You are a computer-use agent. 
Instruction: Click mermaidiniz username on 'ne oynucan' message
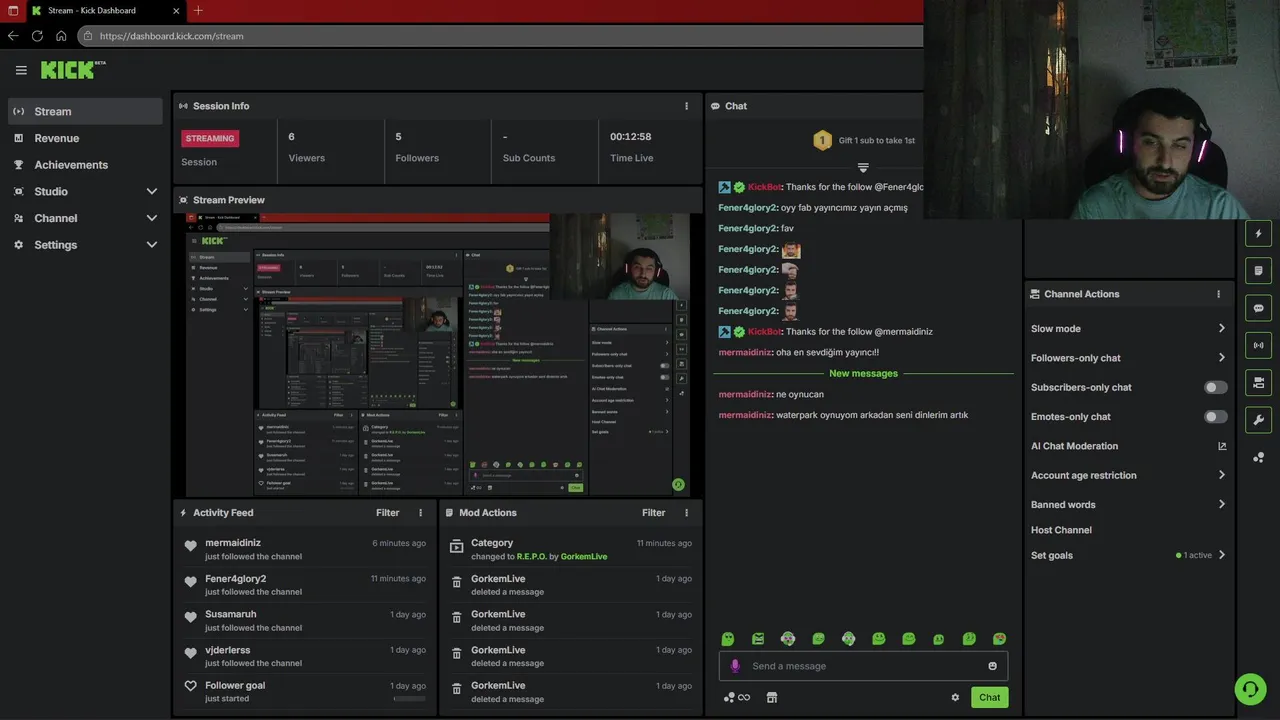pyautogui.click(x=745, y=394)
